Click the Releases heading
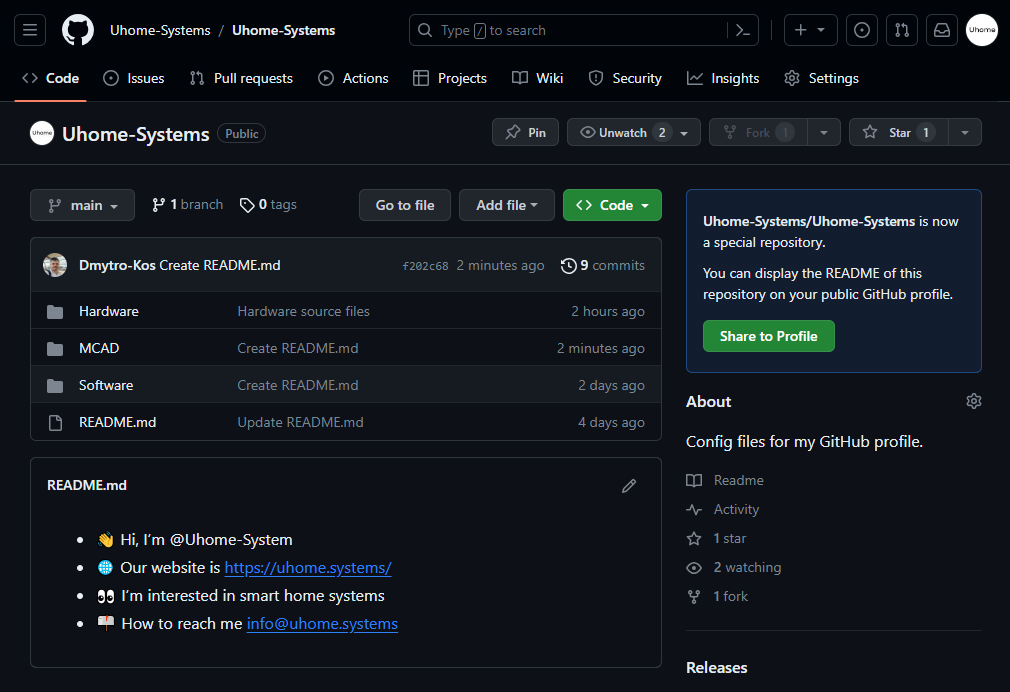This screenshot has width=1010, height=692. pyautogui.click(x=716, y=668)
